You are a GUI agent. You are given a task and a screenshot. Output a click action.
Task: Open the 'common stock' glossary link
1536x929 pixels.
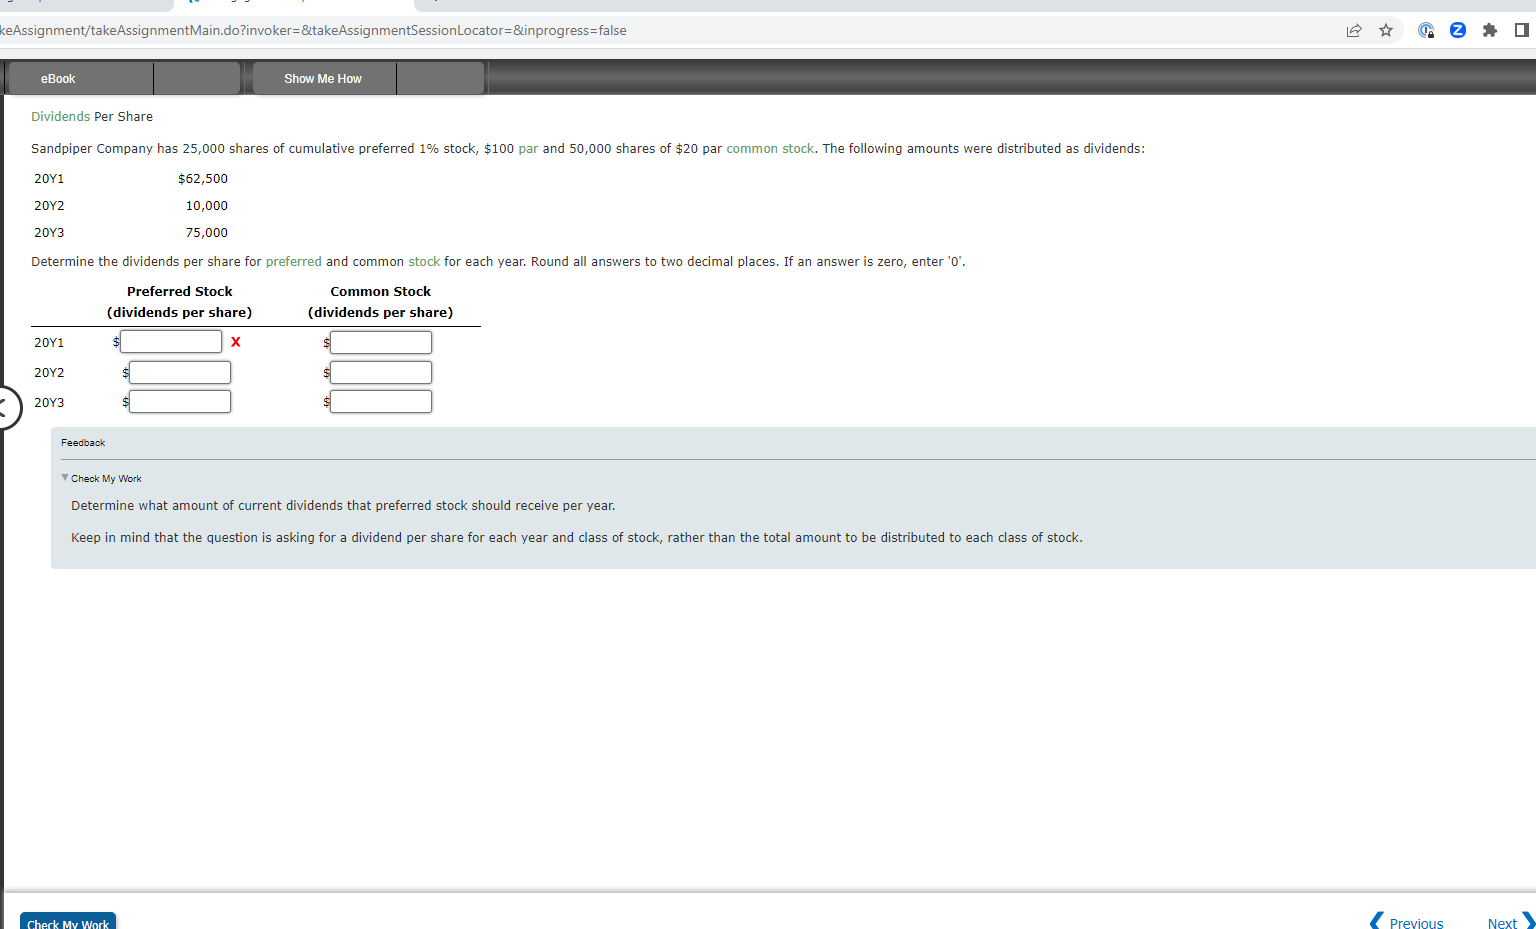click(770, 148)
